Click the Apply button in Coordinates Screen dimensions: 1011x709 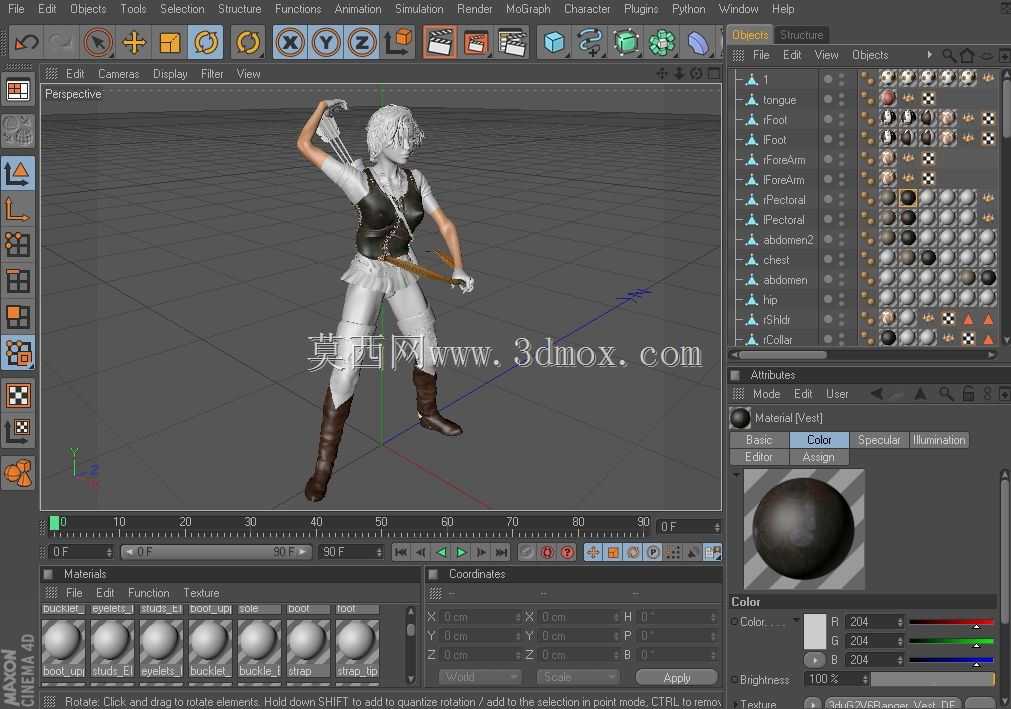click(676, 677)
